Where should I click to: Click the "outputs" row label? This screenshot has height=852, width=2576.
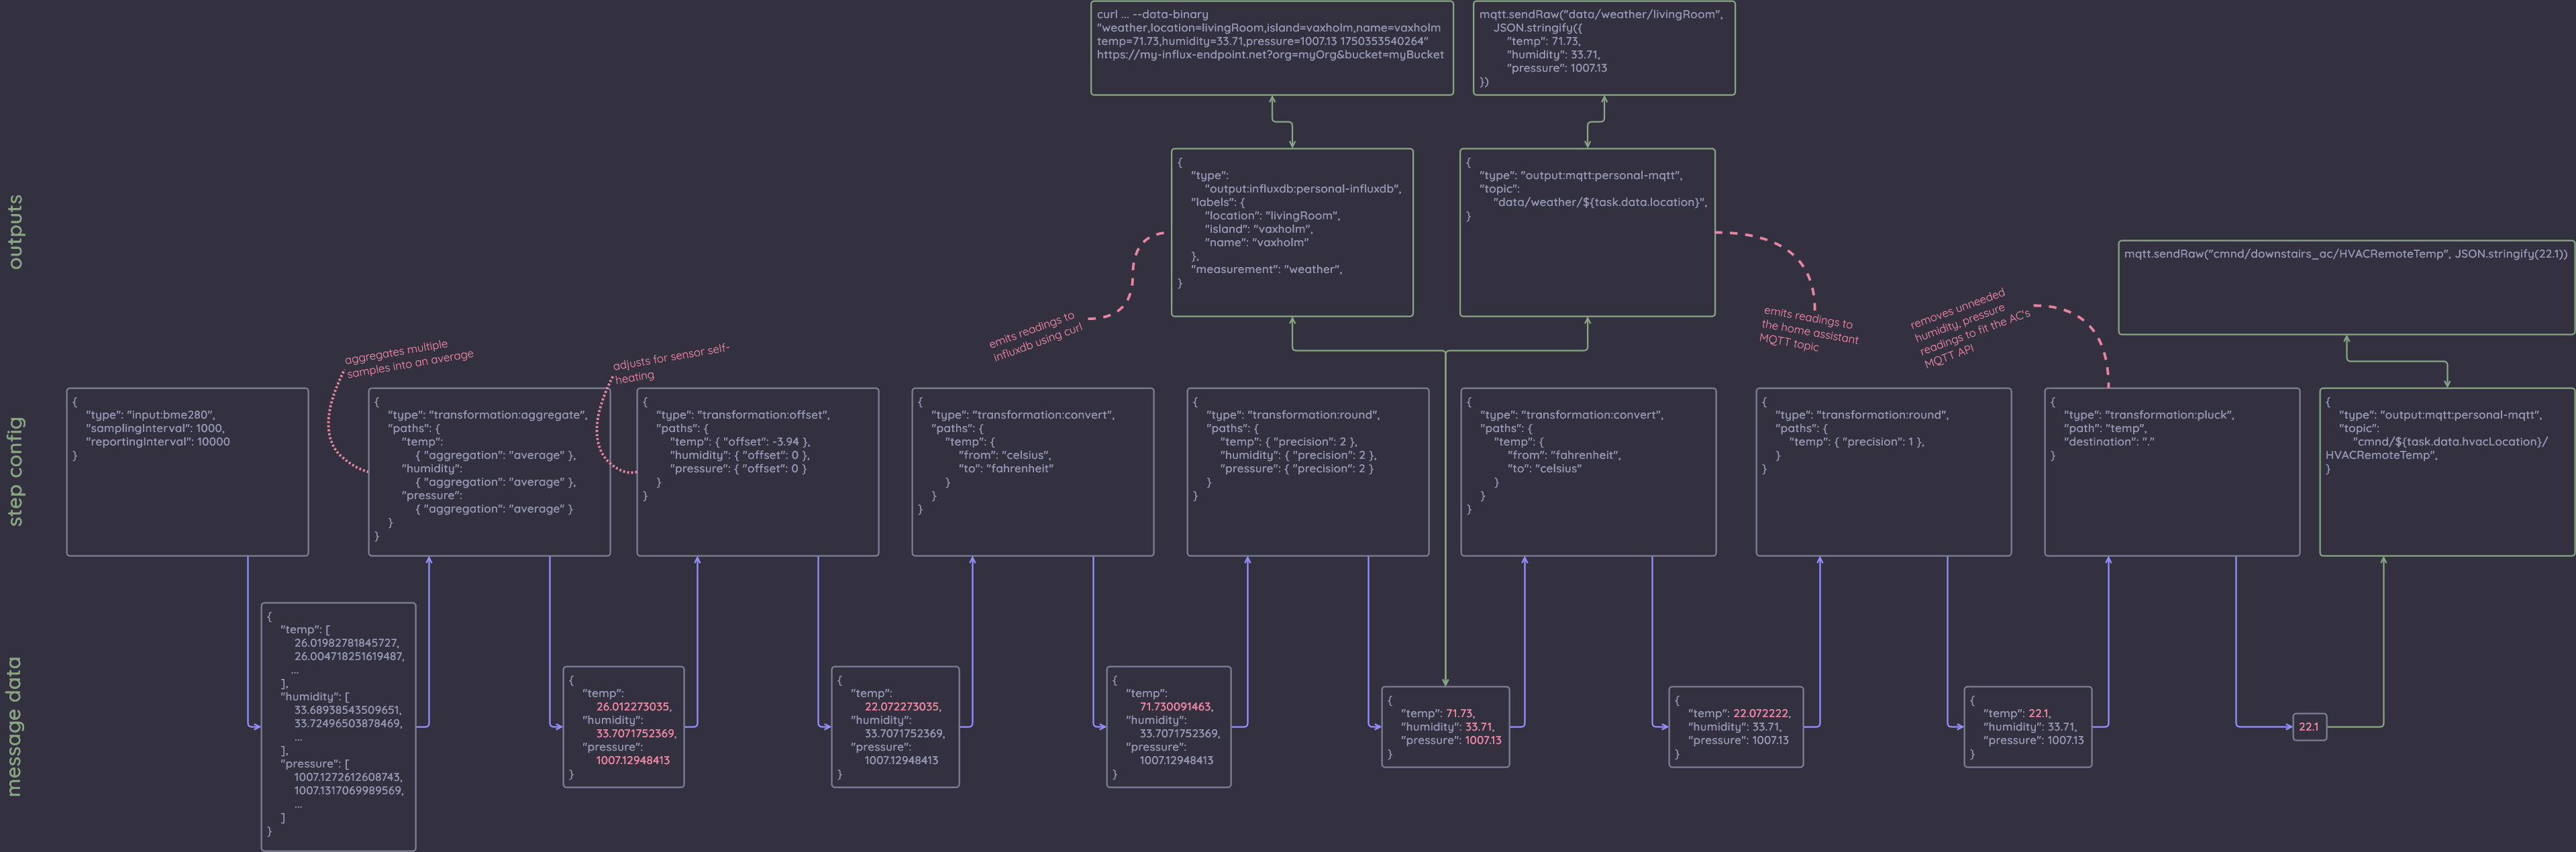click(x=15, y=232)
